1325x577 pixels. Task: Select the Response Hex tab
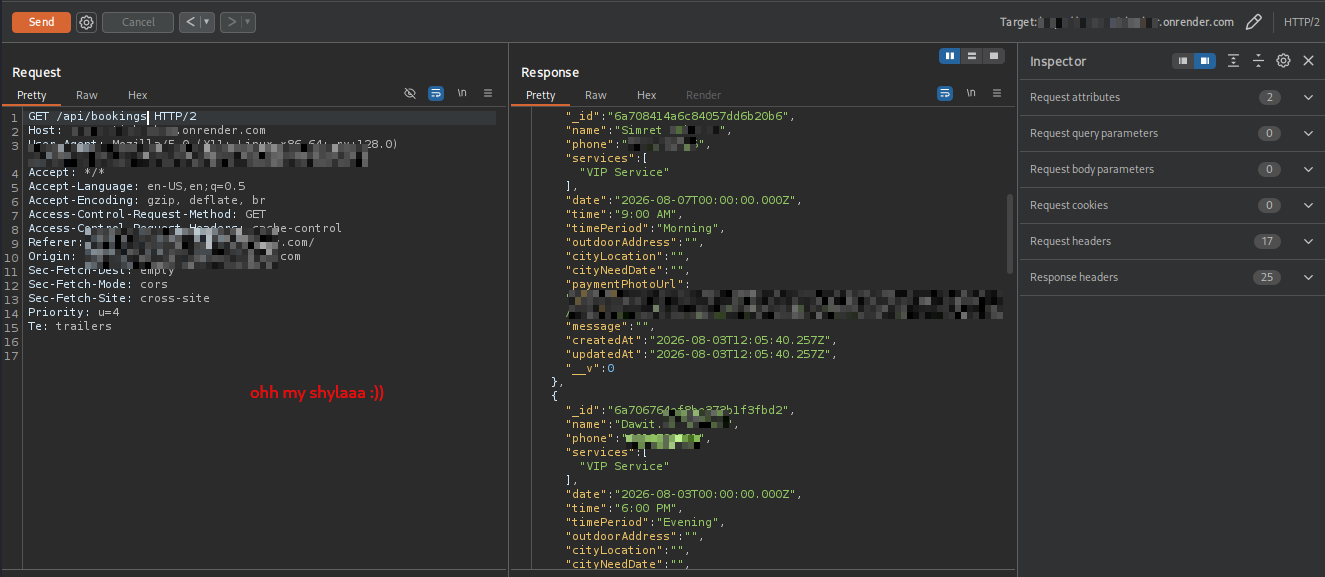click(647, 95)
